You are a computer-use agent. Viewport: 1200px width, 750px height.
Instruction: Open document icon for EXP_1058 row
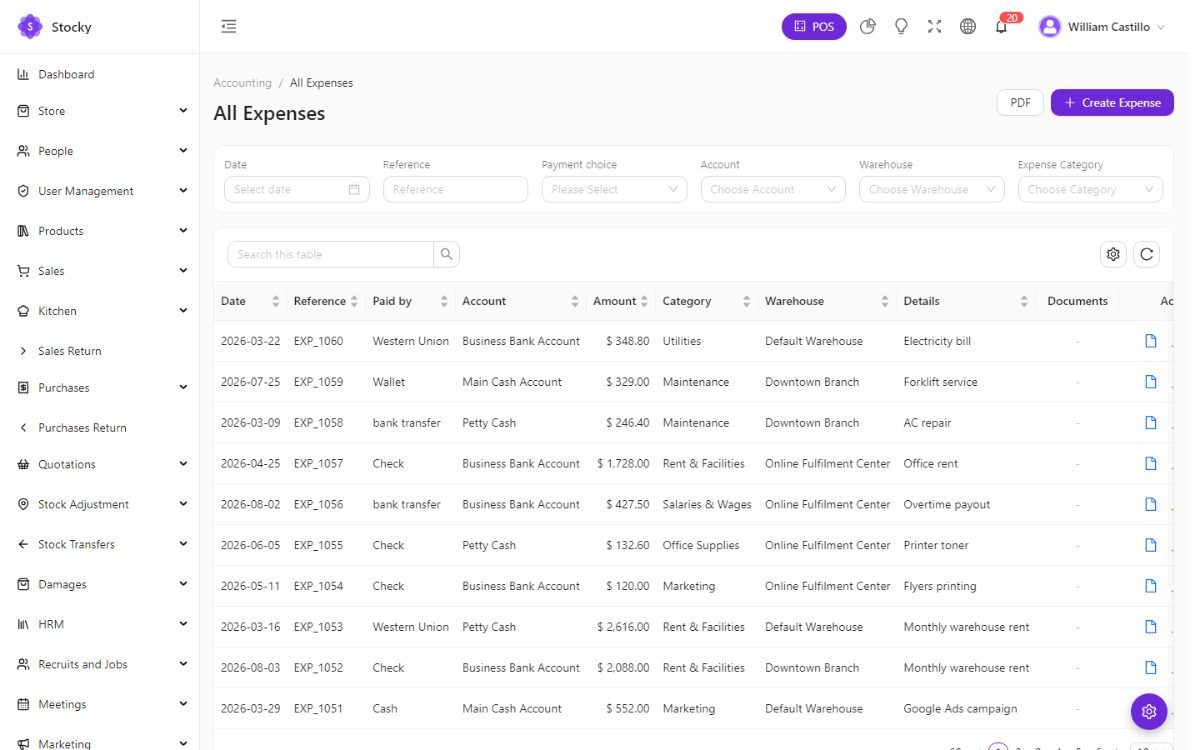click(1150, 423)
